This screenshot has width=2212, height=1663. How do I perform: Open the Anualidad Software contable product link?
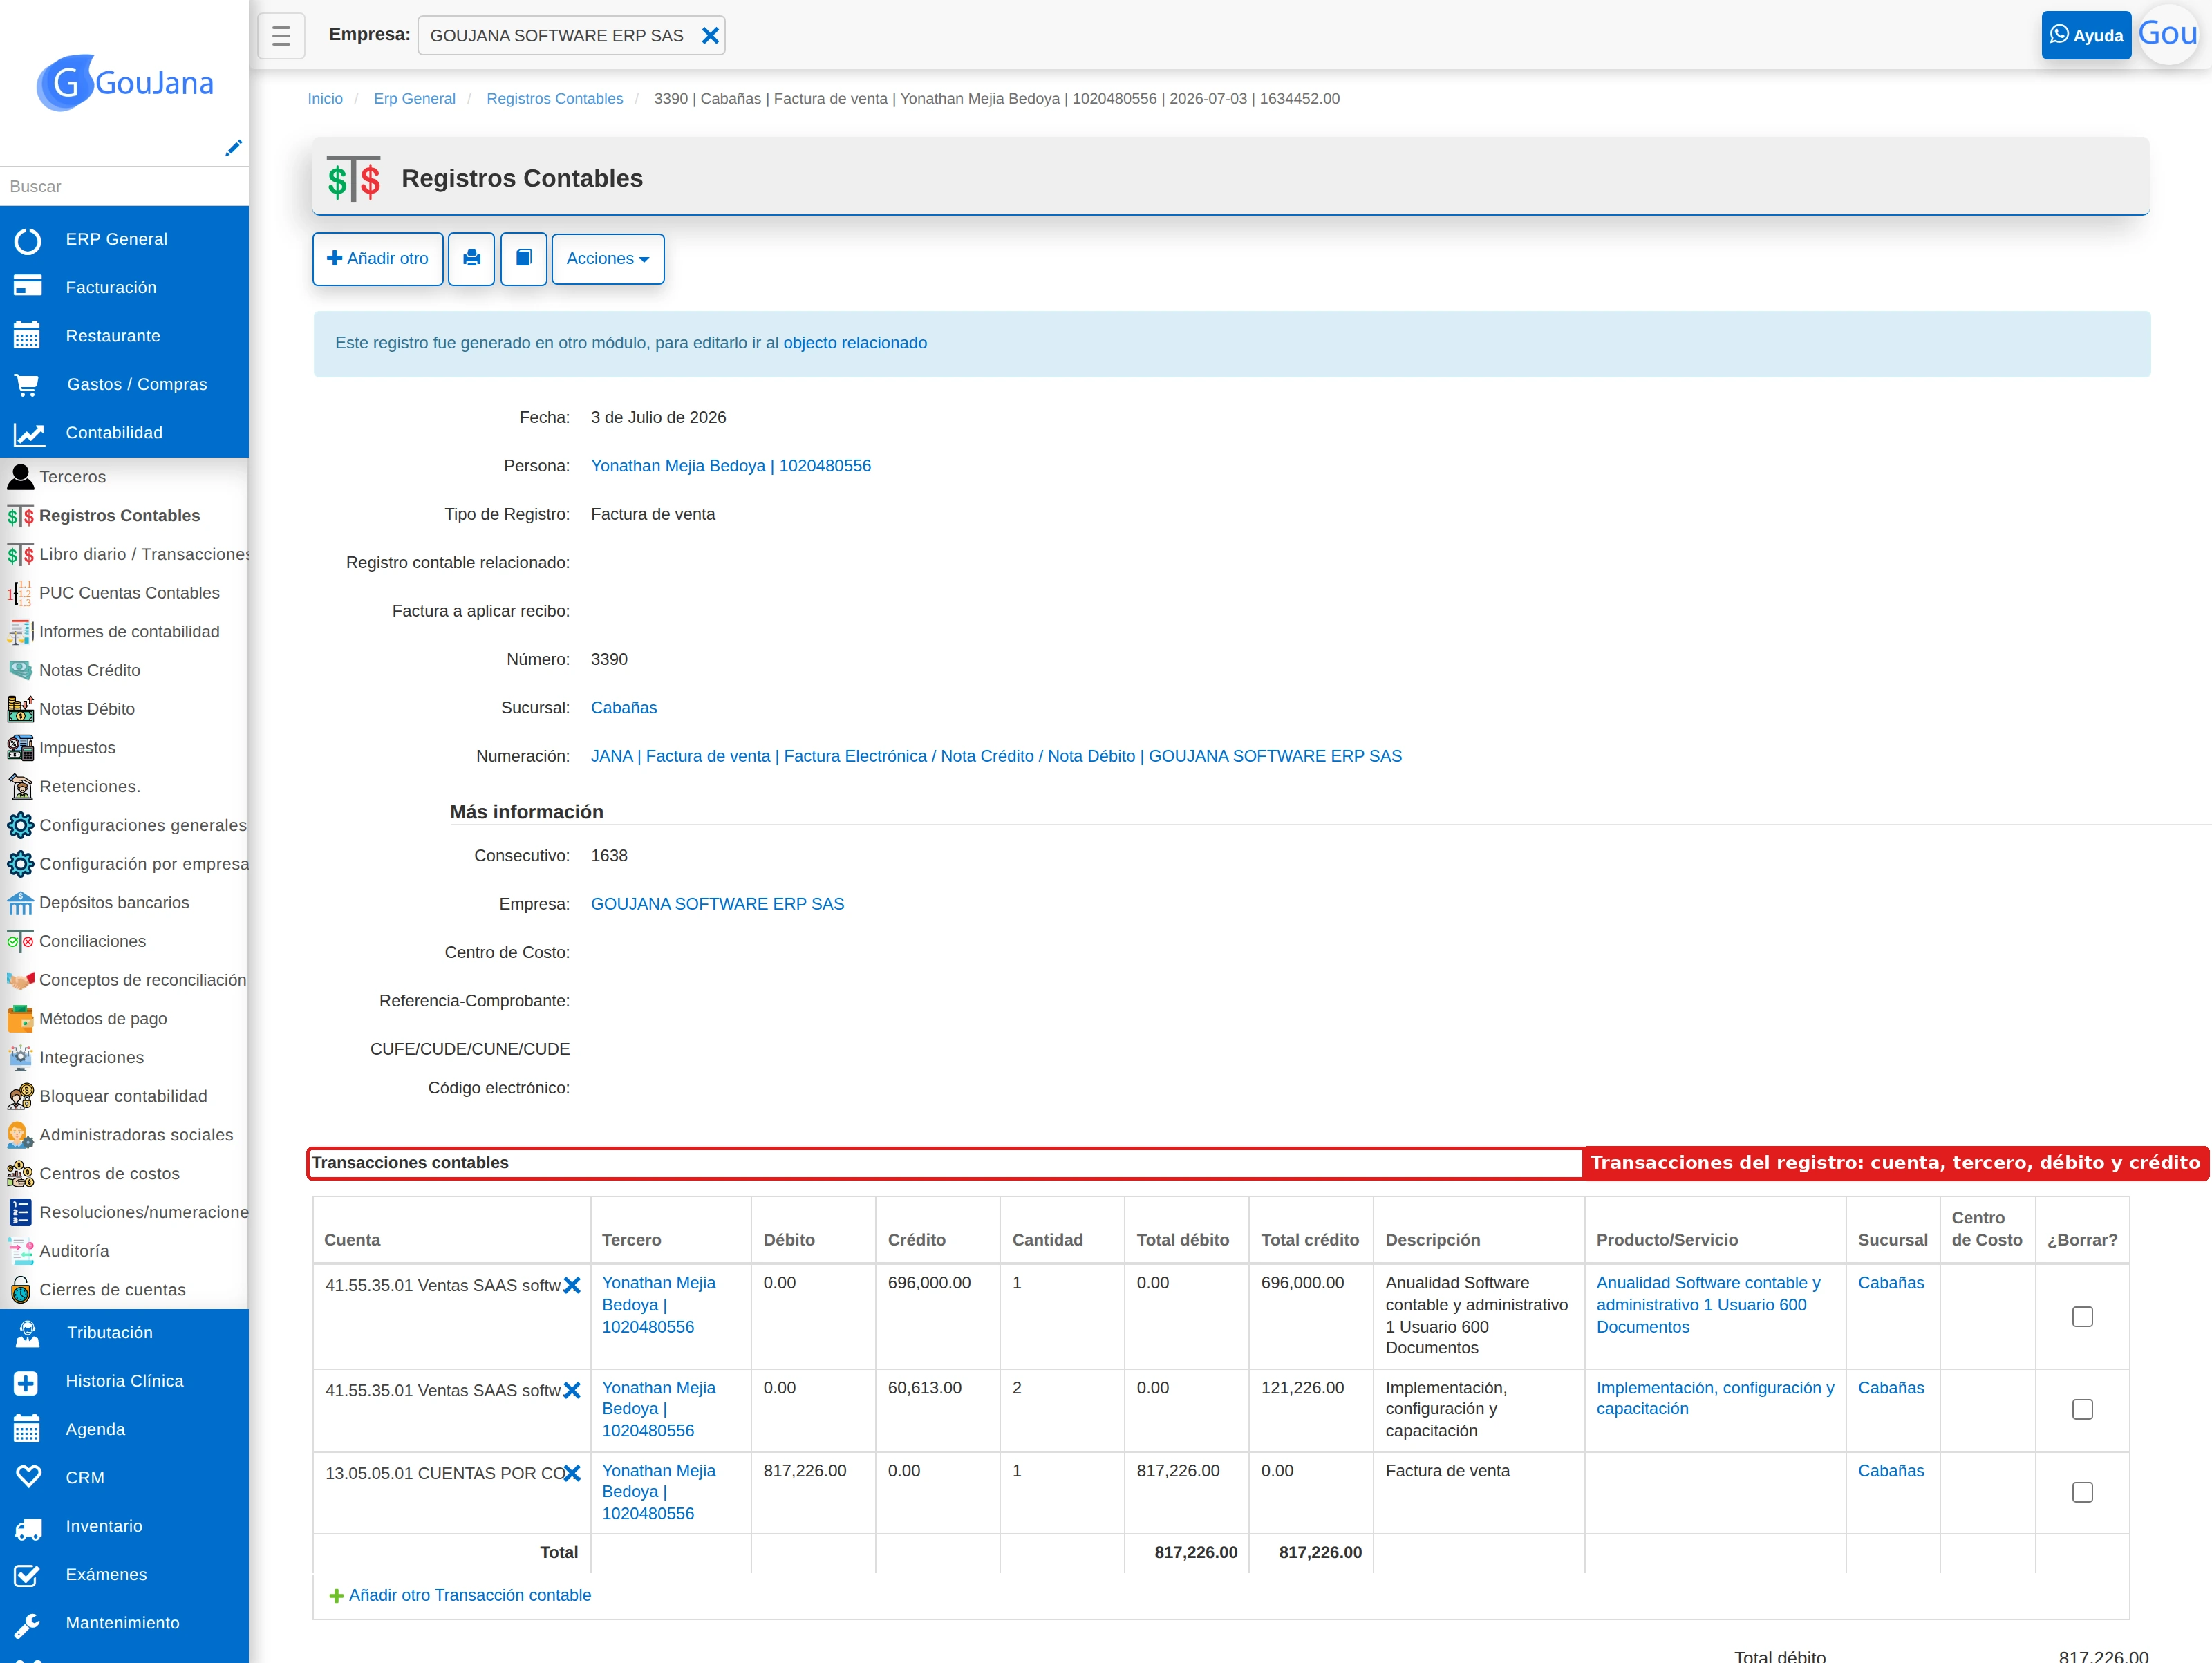coord(1707,1305)
